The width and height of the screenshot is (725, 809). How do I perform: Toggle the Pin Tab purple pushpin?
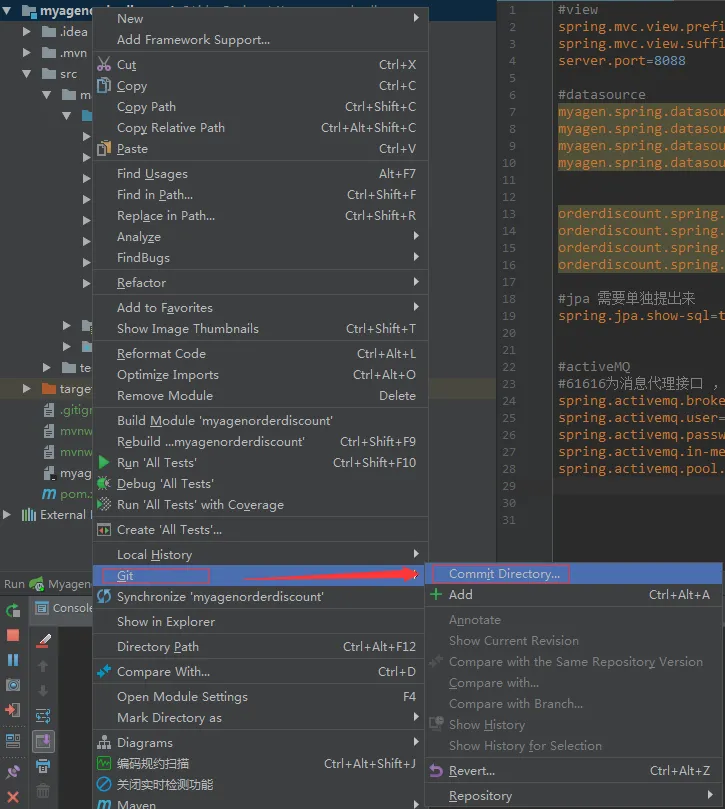13,772
